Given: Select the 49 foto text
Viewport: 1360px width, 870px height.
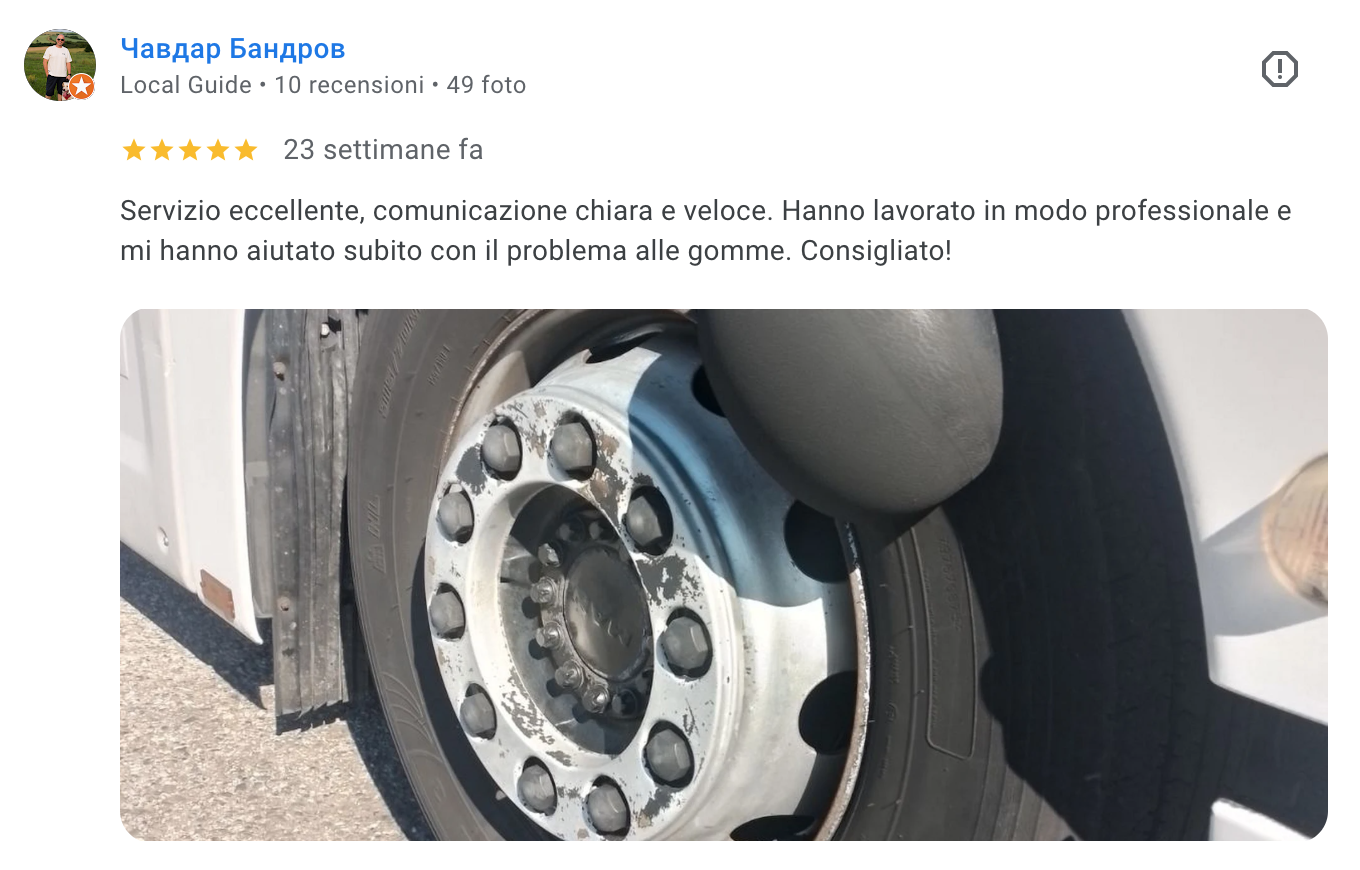Looking at the screenshot, I should (x=486, y=85).
